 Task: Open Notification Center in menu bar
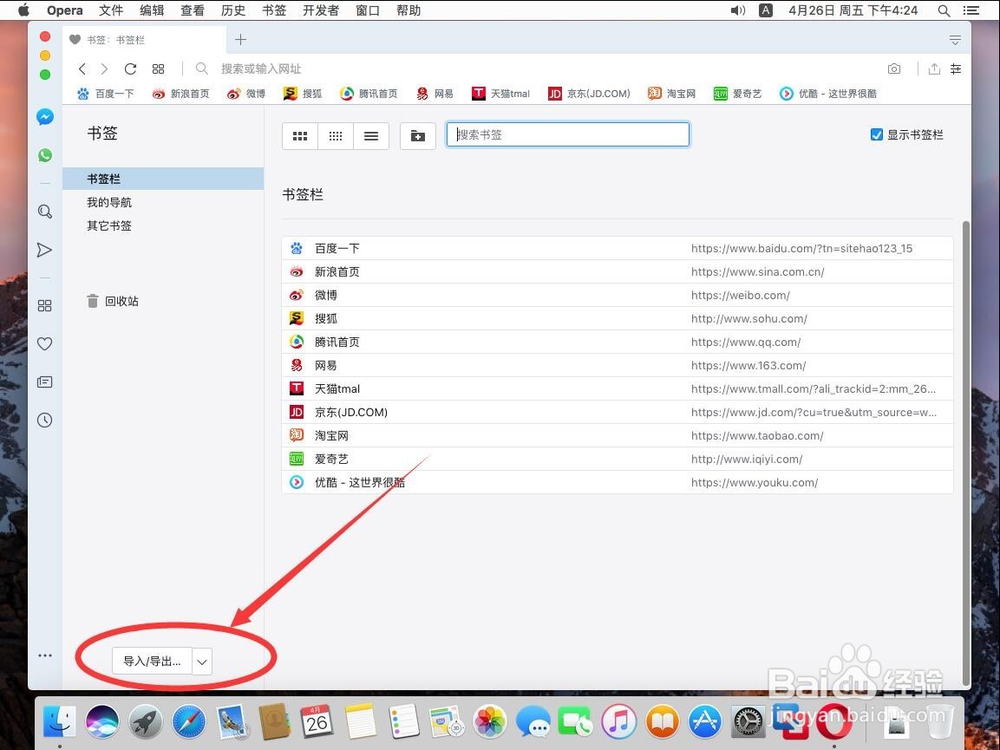[x=971, y=10]
